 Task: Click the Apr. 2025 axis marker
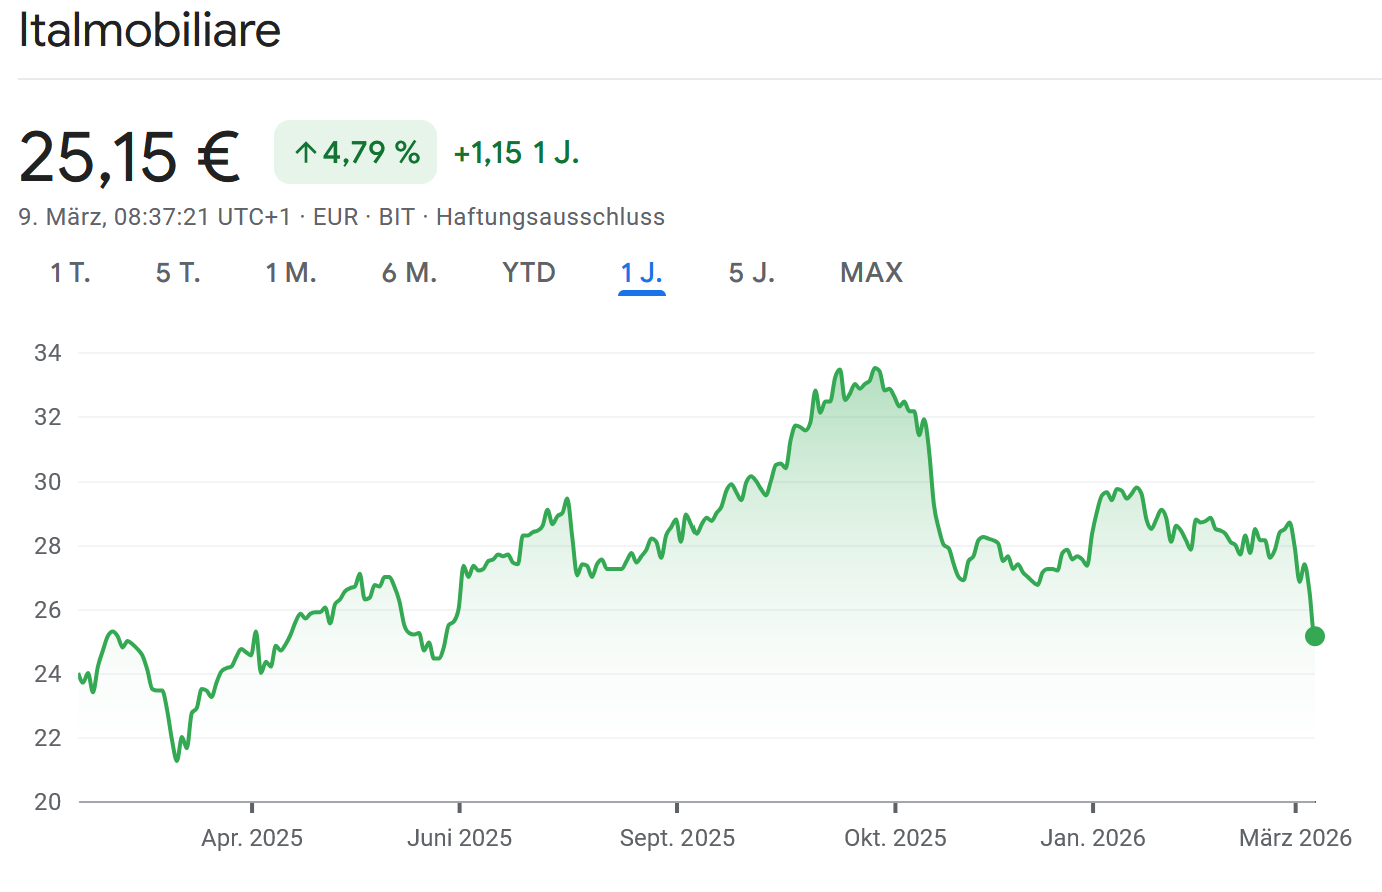pyautogui.click(x=252, y=837)
